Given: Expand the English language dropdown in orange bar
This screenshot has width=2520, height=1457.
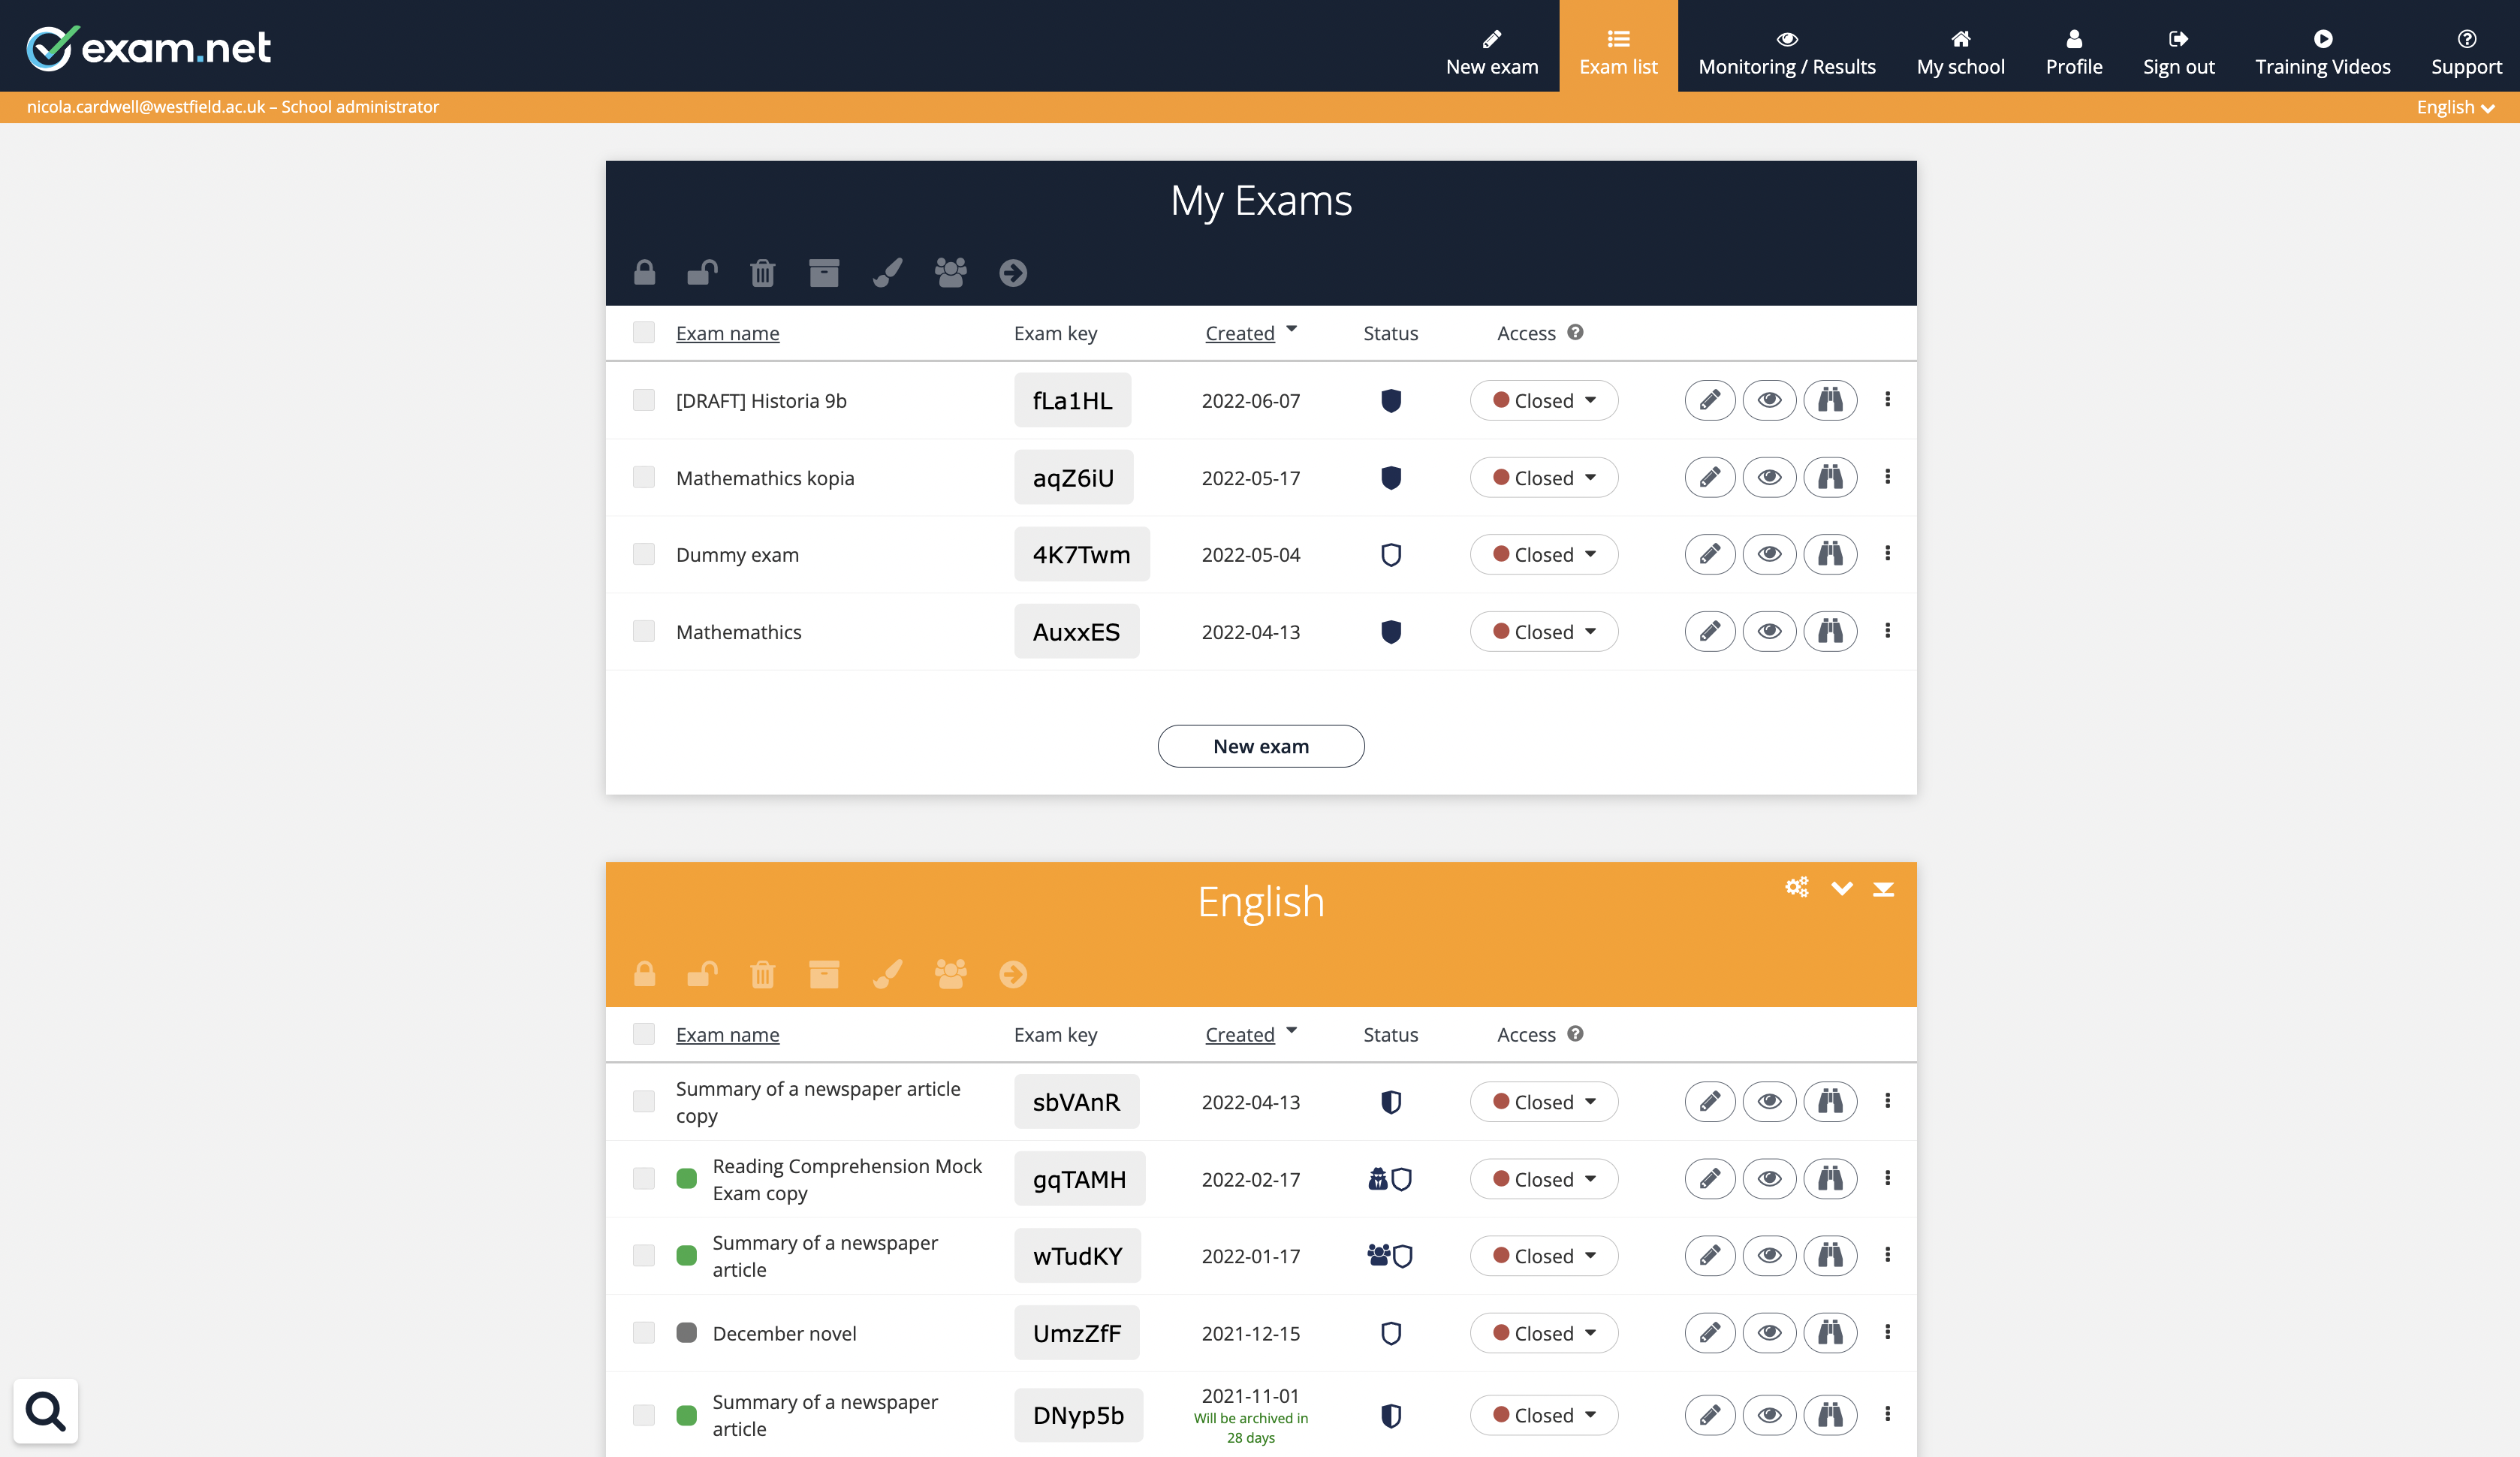Looking at the screenshot, I should point(2455,107).
